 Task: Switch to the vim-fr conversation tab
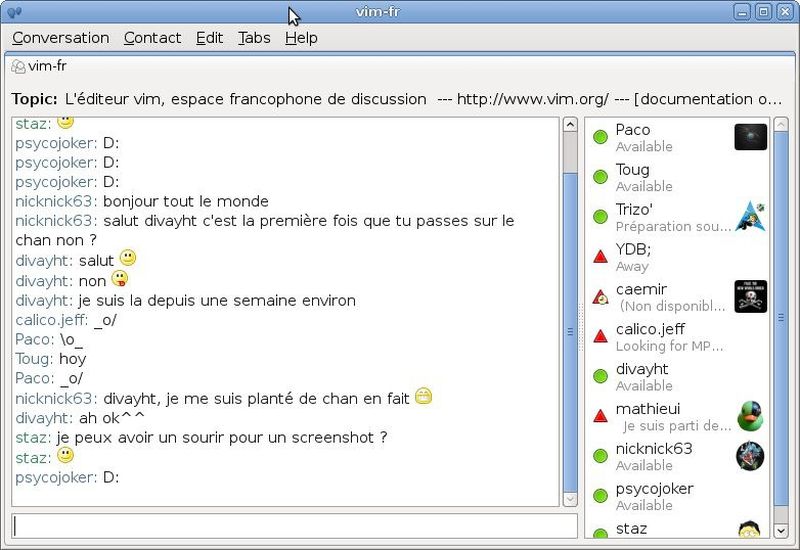(47, 67)
